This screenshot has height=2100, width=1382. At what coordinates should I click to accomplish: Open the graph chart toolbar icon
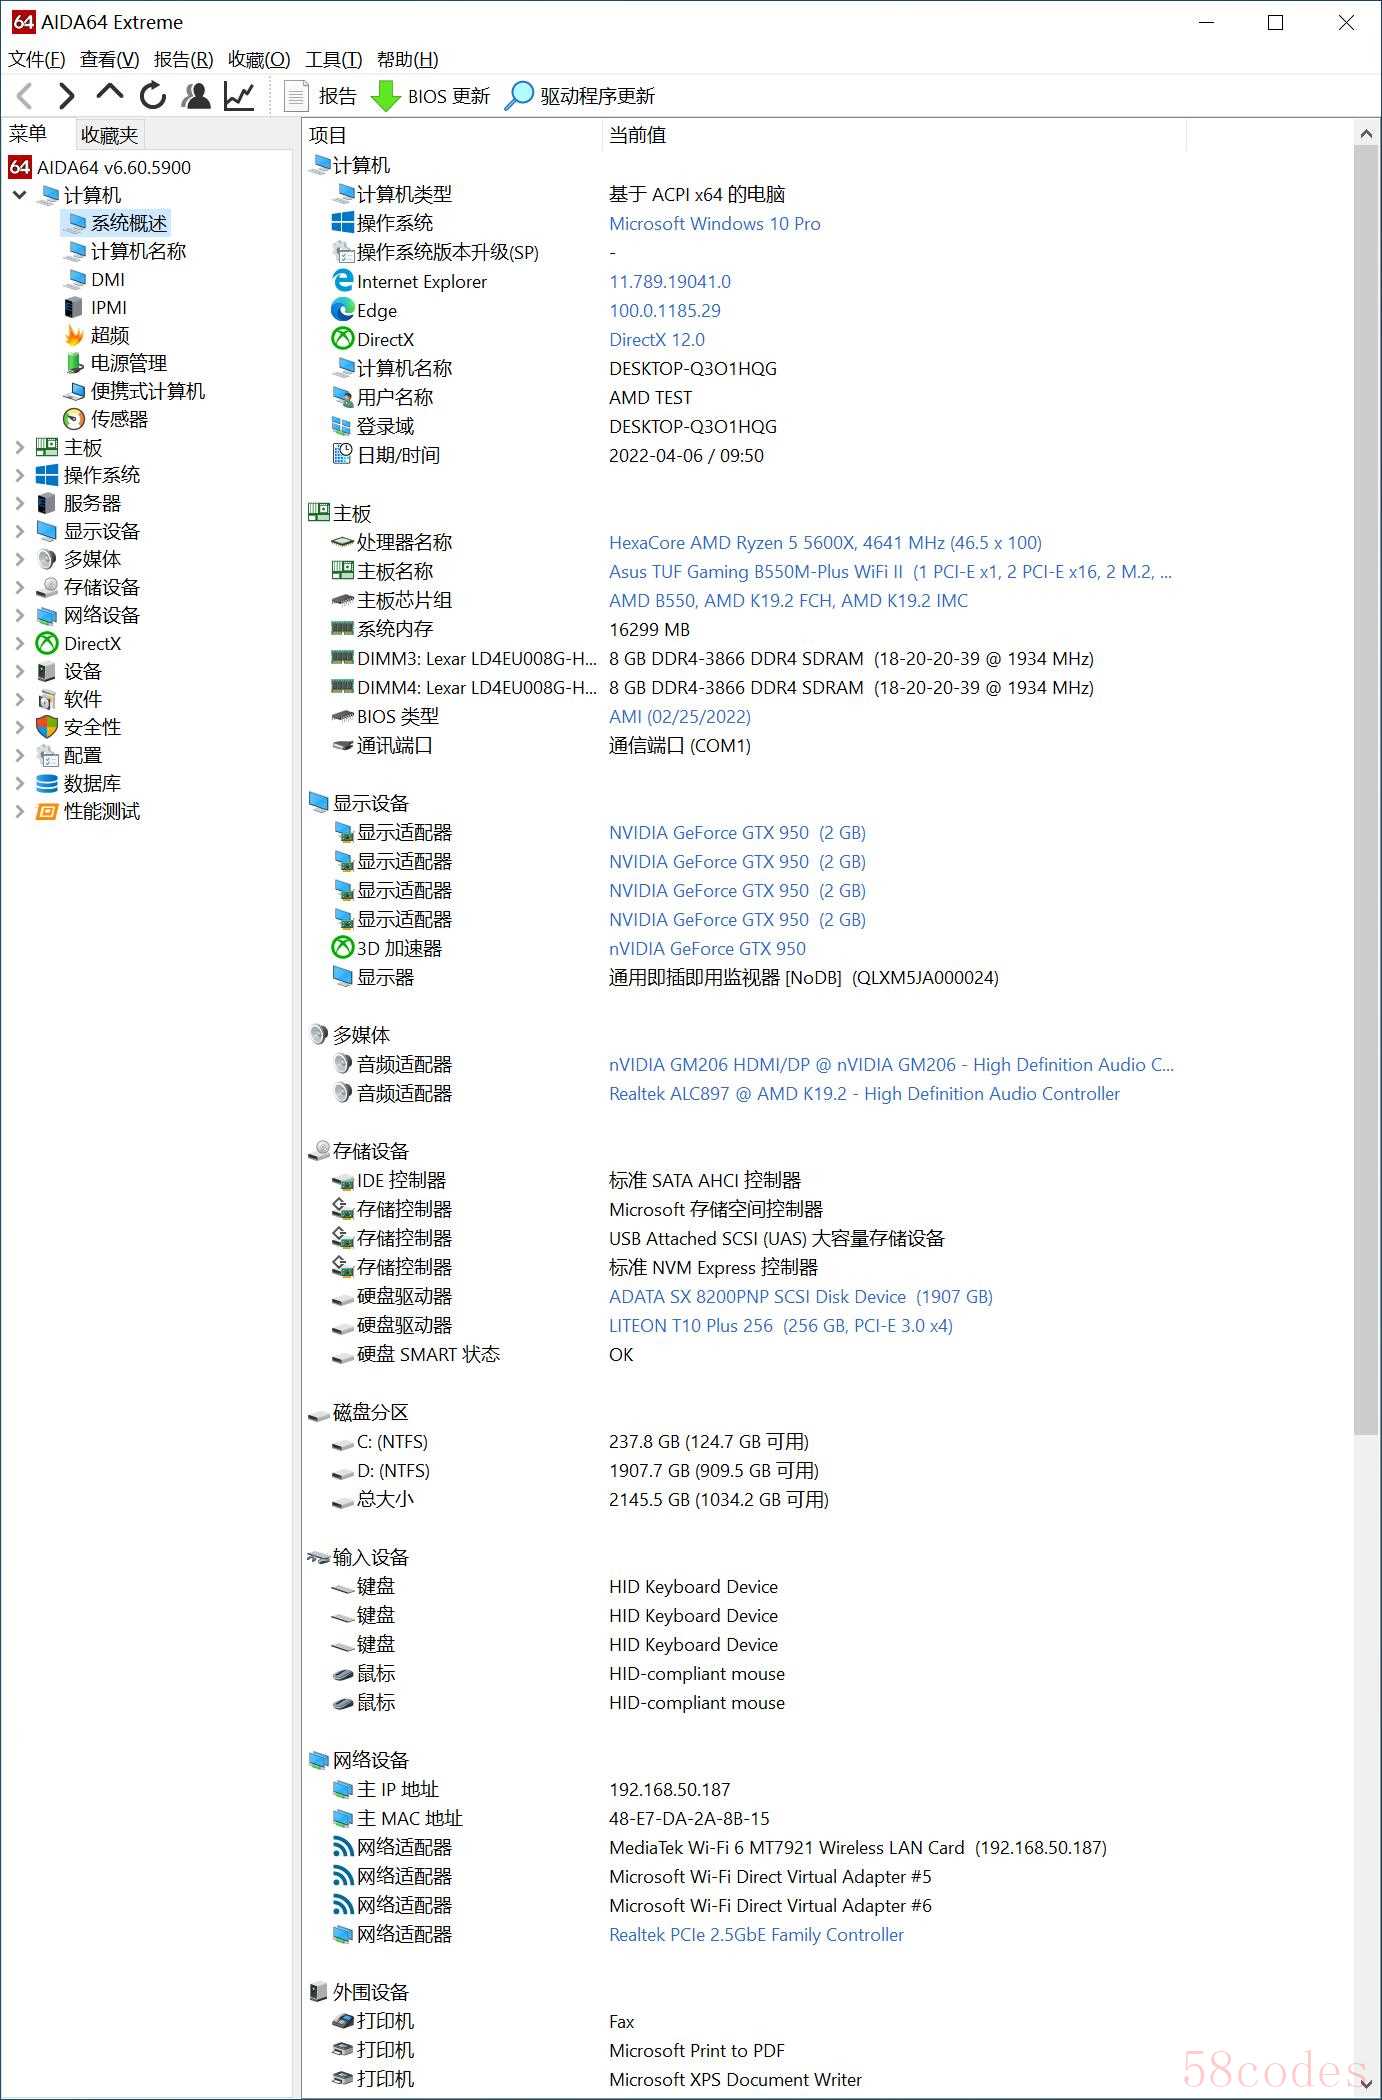tap(239, 96)
